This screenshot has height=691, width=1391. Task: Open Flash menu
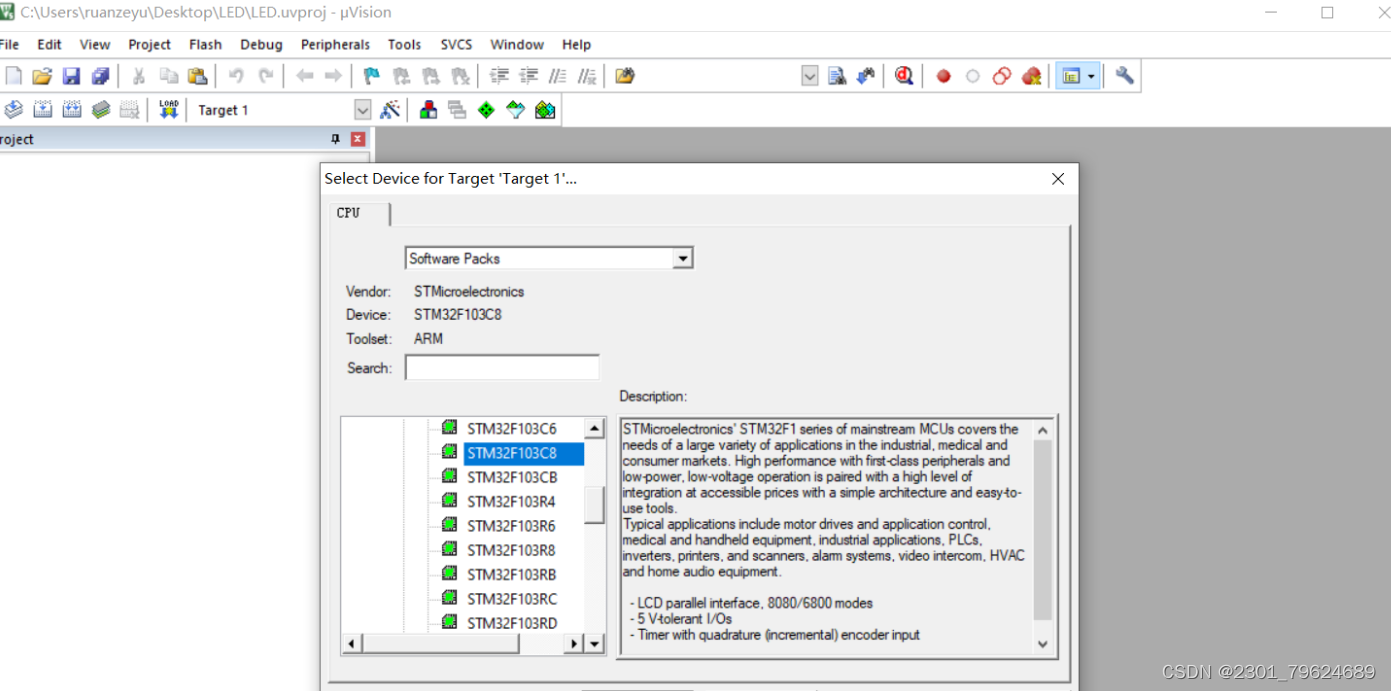(x=205, y=44)
